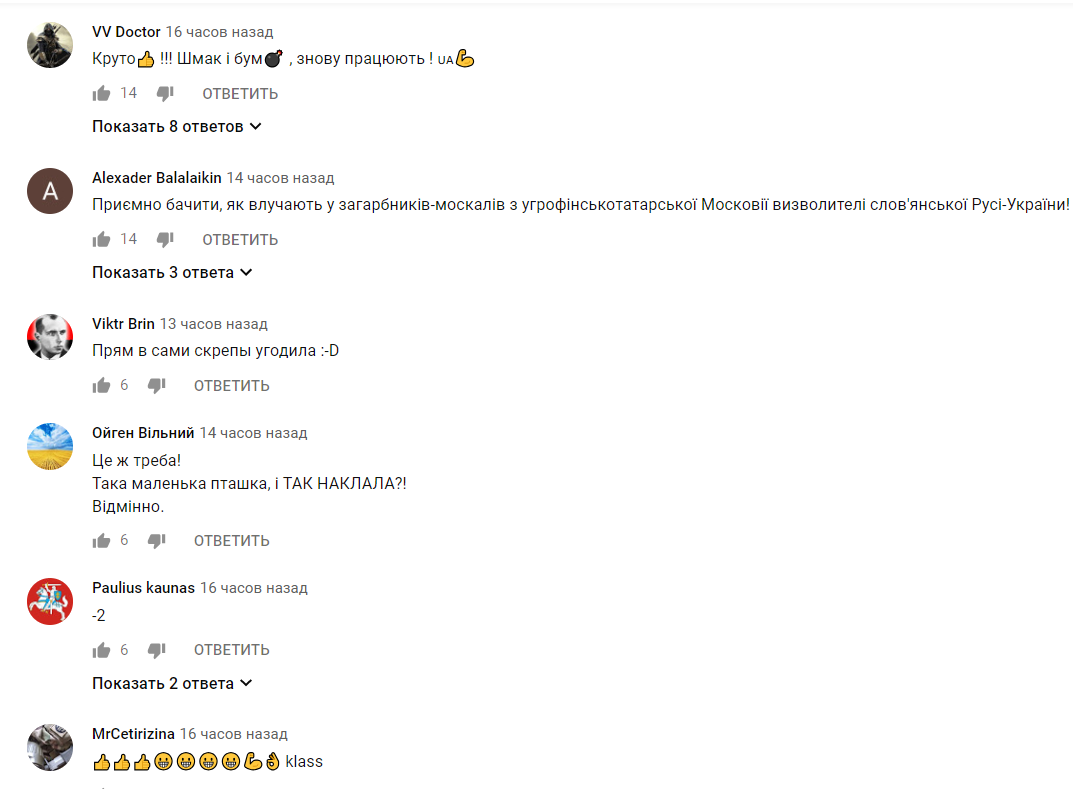
Task: Open MrCetirizina's channel name link
Action: point(133,734)
